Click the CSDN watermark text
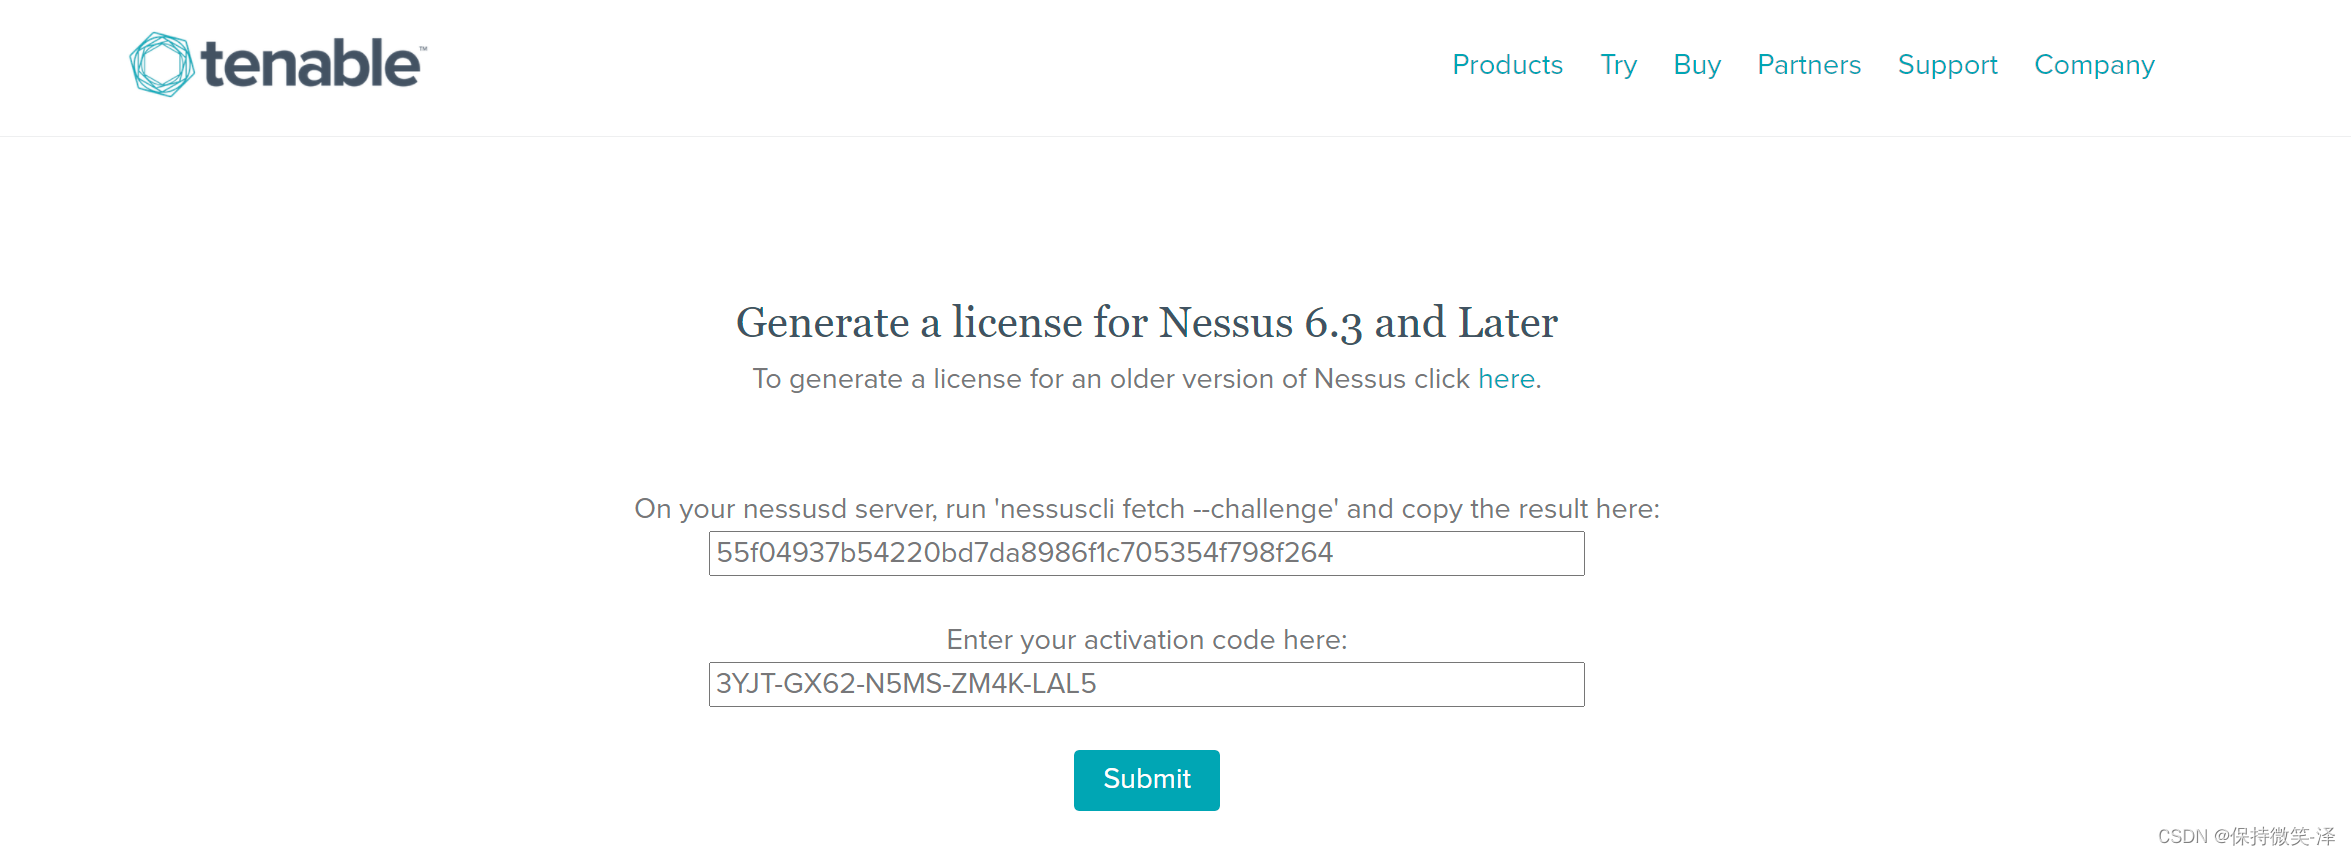Screen dimensions: 2351x855 pos(2245,836)
